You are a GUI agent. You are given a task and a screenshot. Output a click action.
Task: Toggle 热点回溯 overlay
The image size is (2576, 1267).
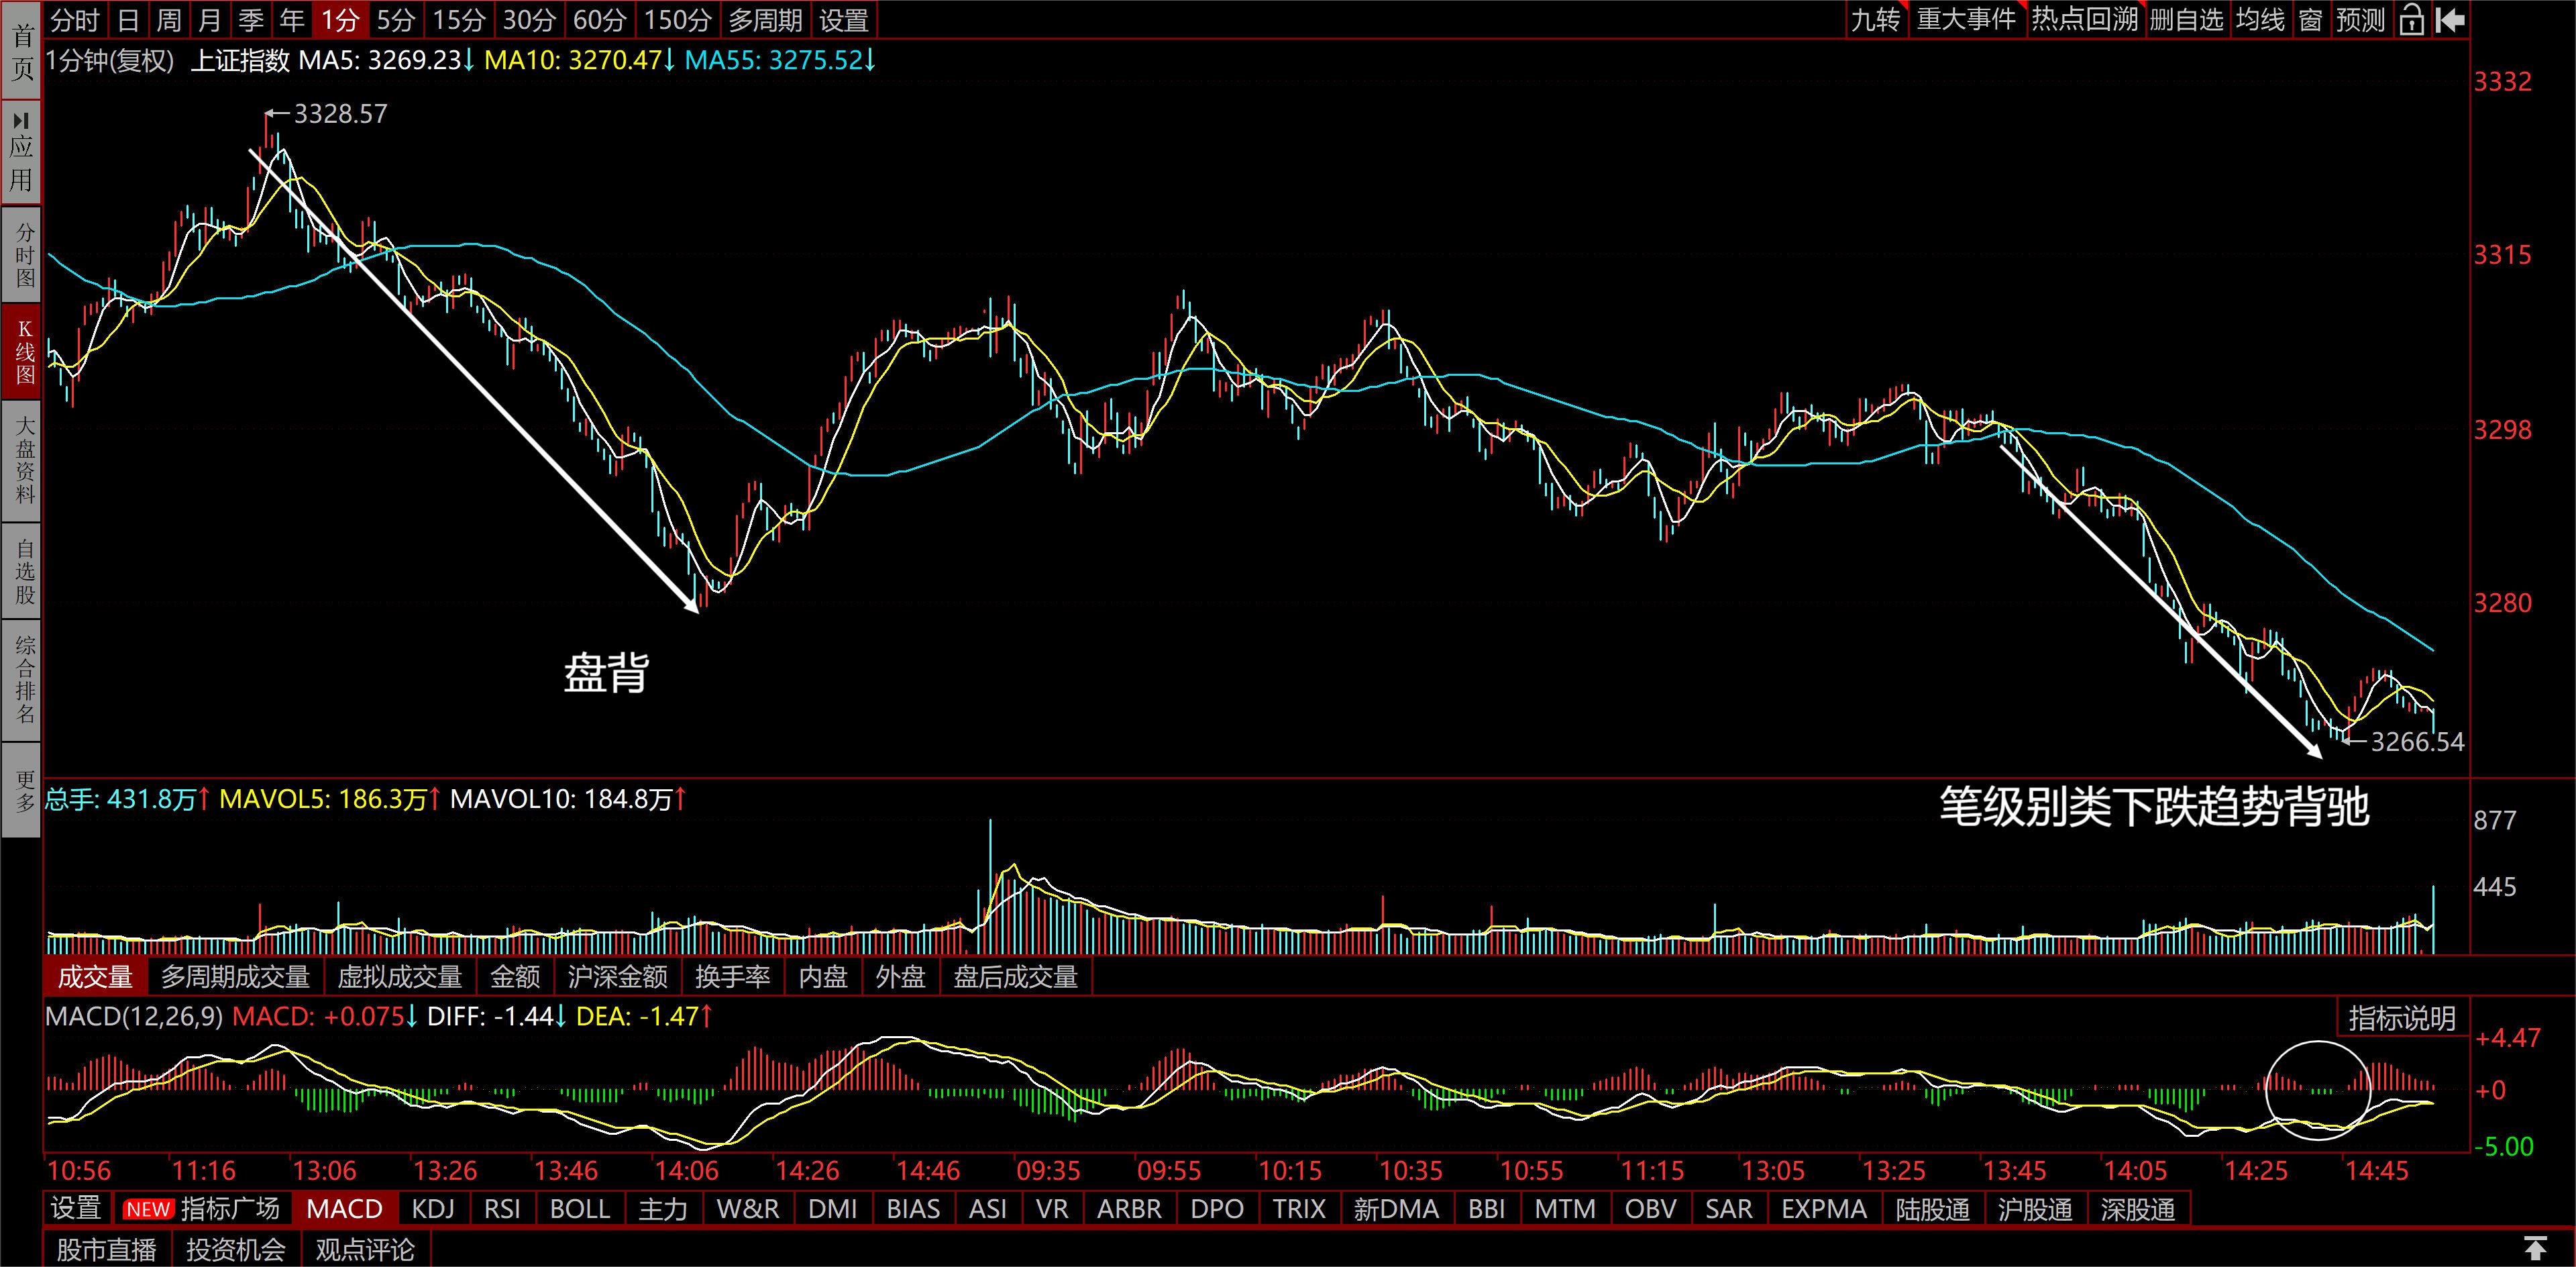(2084, 20)
